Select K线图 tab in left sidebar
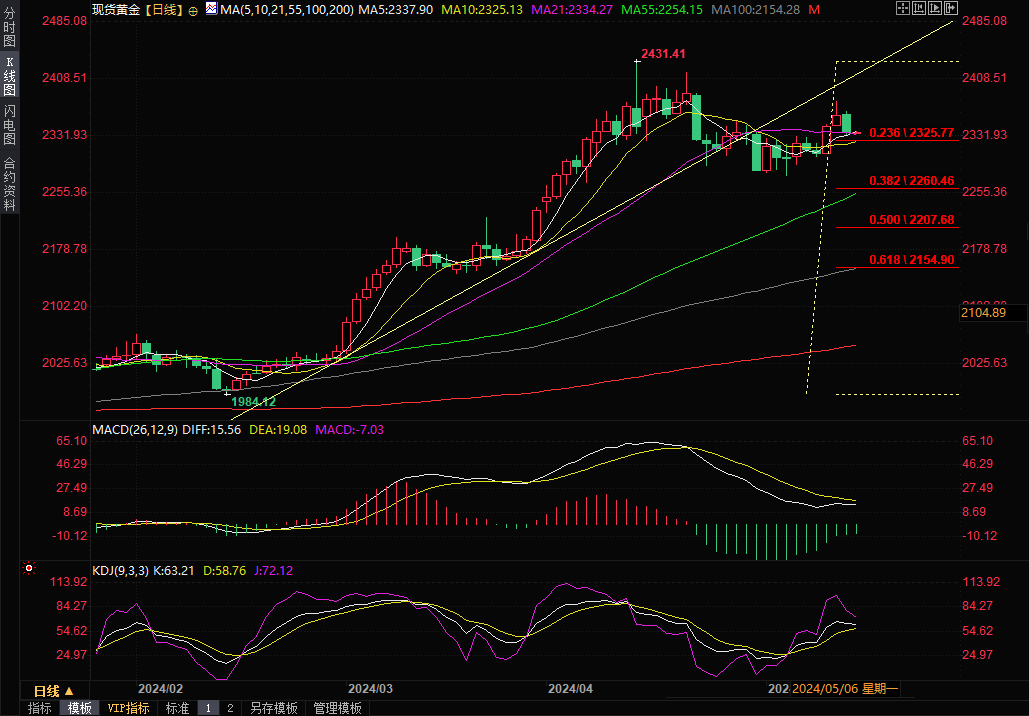 (9, 76)
